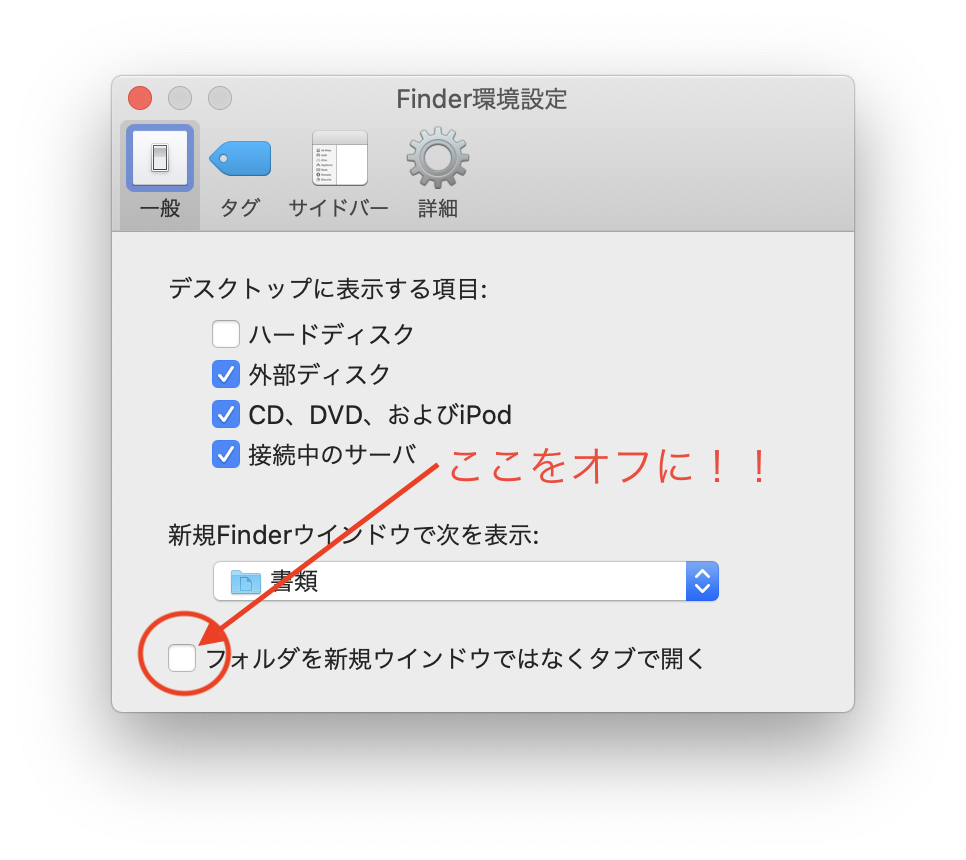Click the Finder環境設定 window title
This screenshot has width=966, height=860.
482,99
